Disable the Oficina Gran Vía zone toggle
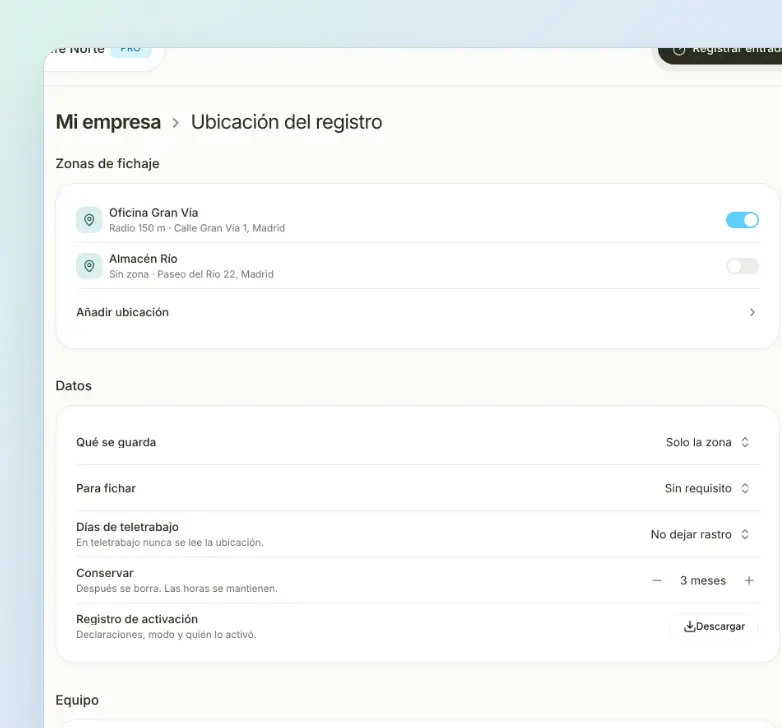 coord(742,220)
